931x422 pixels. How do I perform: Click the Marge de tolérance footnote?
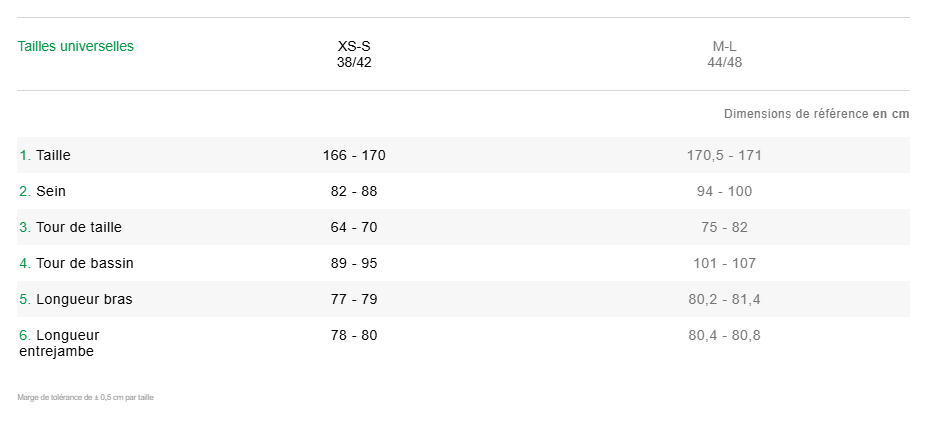85,398
